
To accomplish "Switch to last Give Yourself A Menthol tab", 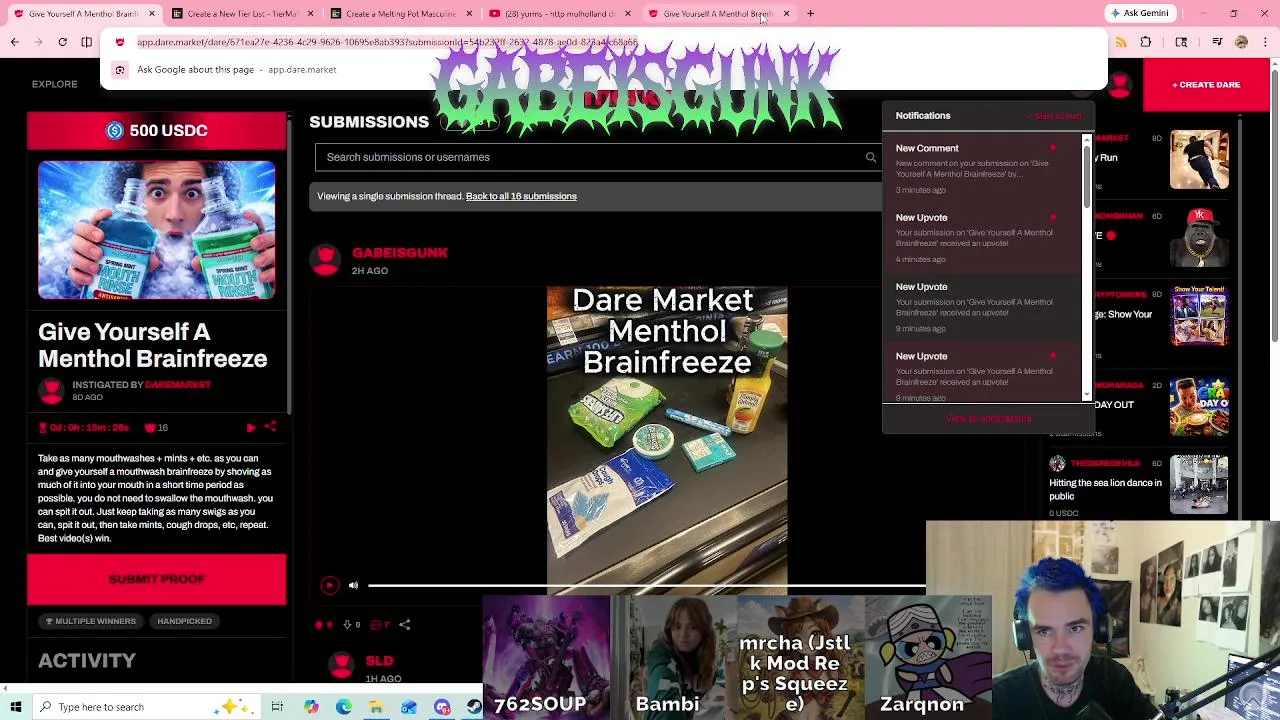I will pos(717,14).
